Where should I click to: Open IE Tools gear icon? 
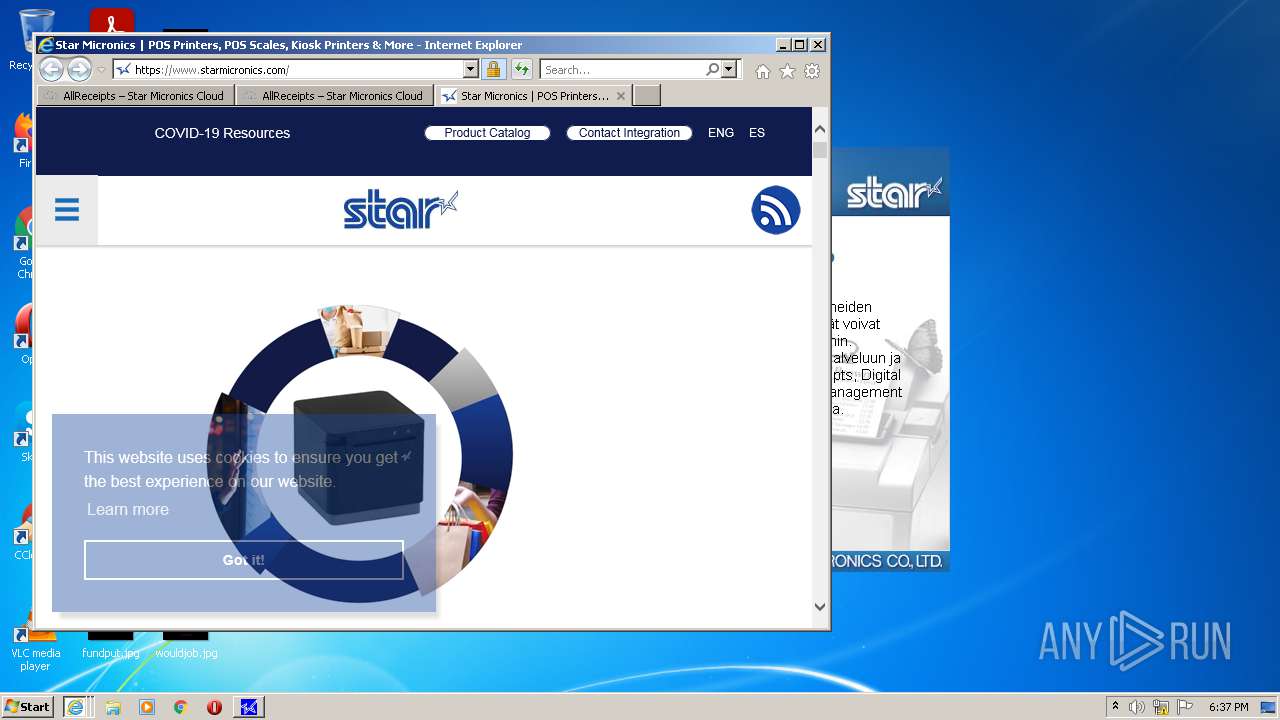(x=812, y=71)
